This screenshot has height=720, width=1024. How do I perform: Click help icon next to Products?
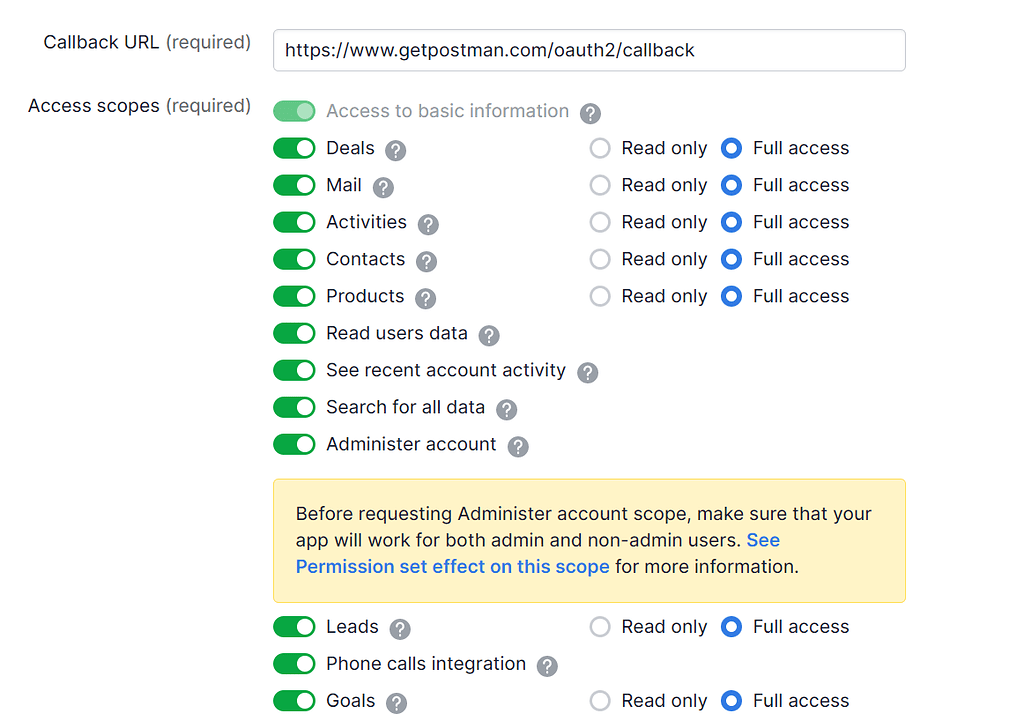[x=425, y=298]
